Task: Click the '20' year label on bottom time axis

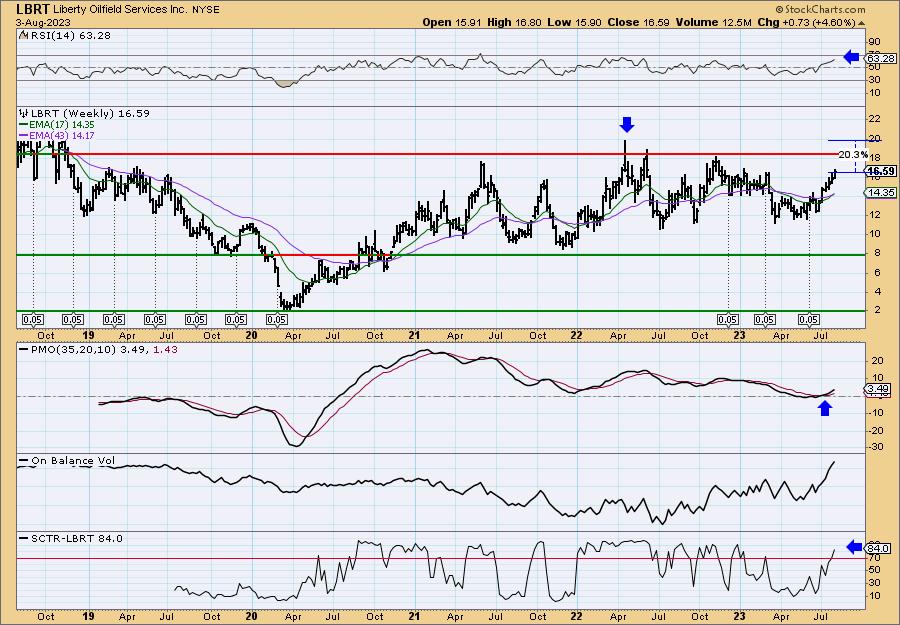Action: click(251, 616)
